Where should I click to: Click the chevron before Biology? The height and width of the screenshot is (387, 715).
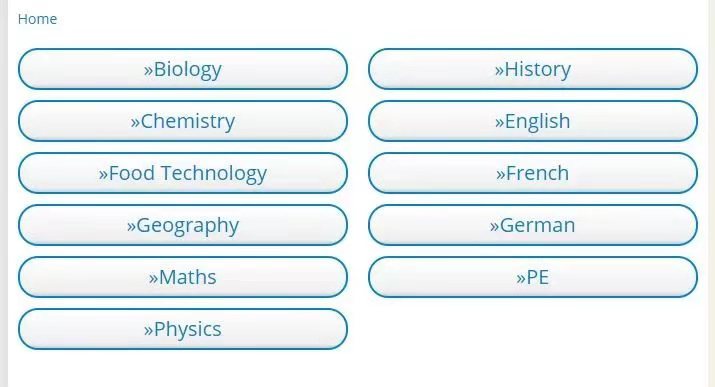(x=148, y=71)
